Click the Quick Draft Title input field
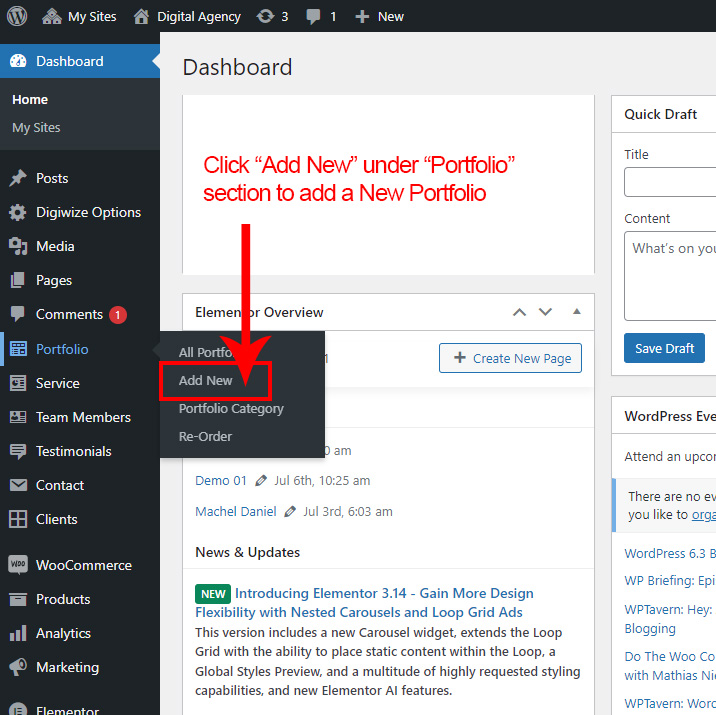The width and height of the screenshot is (716, 715). point(670,182)
